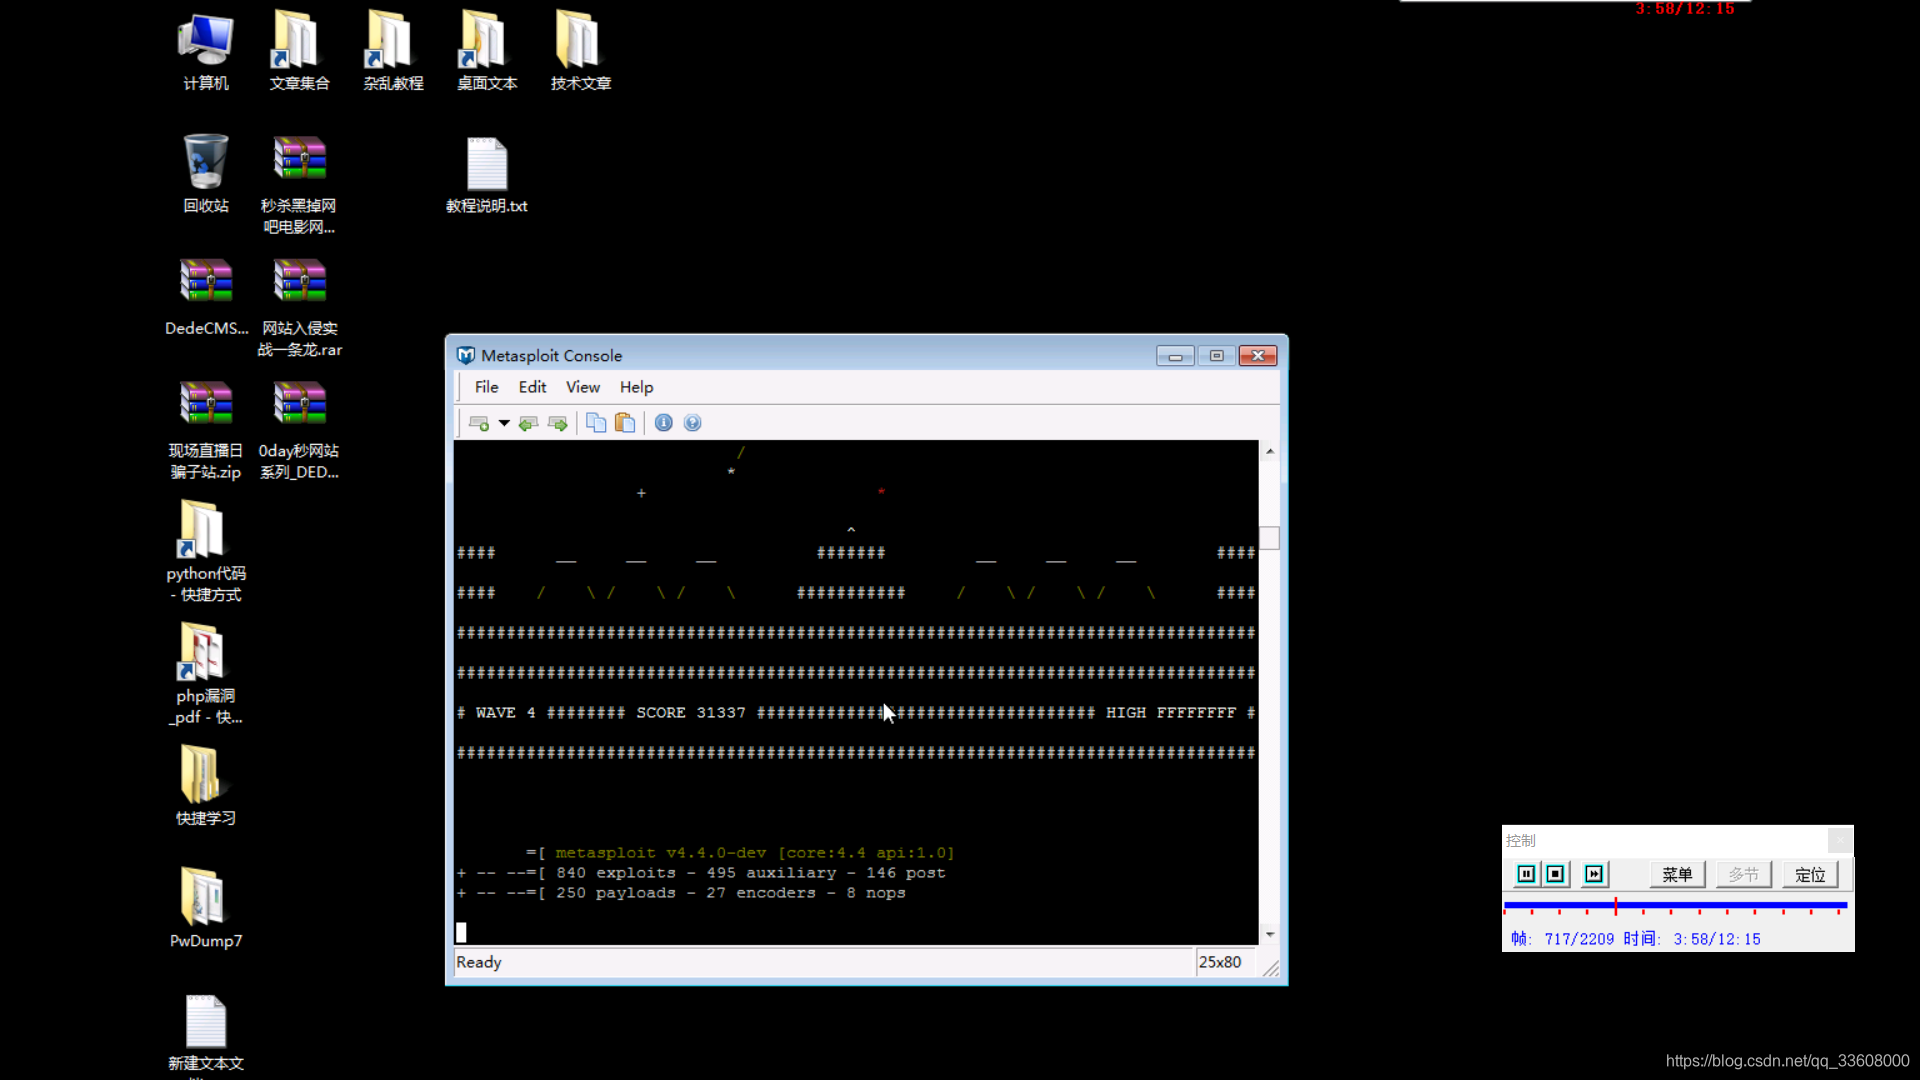Click the previous tab green arrow icon
Screen dimensions: 1920x1080
tap(528, 423)
